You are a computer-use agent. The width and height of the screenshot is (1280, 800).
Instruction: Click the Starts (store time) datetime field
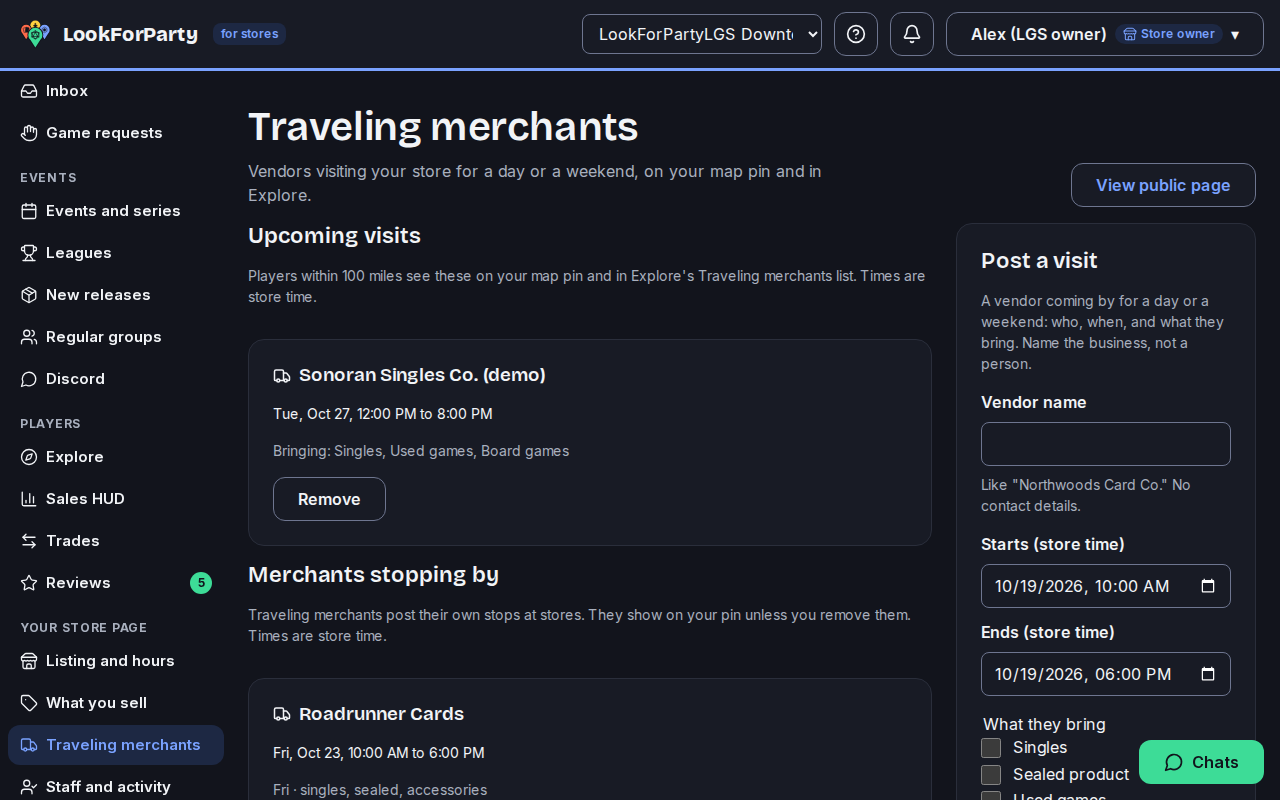point(1106,586)
